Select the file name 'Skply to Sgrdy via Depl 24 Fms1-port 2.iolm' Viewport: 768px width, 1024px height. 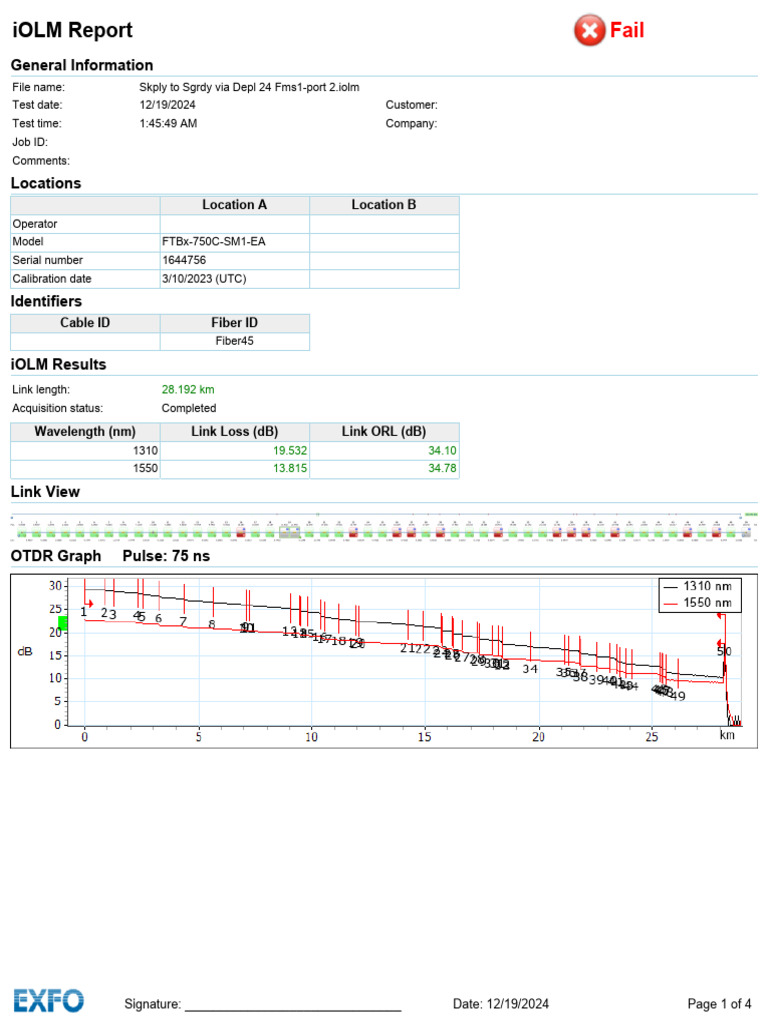[x=249, y=87]
